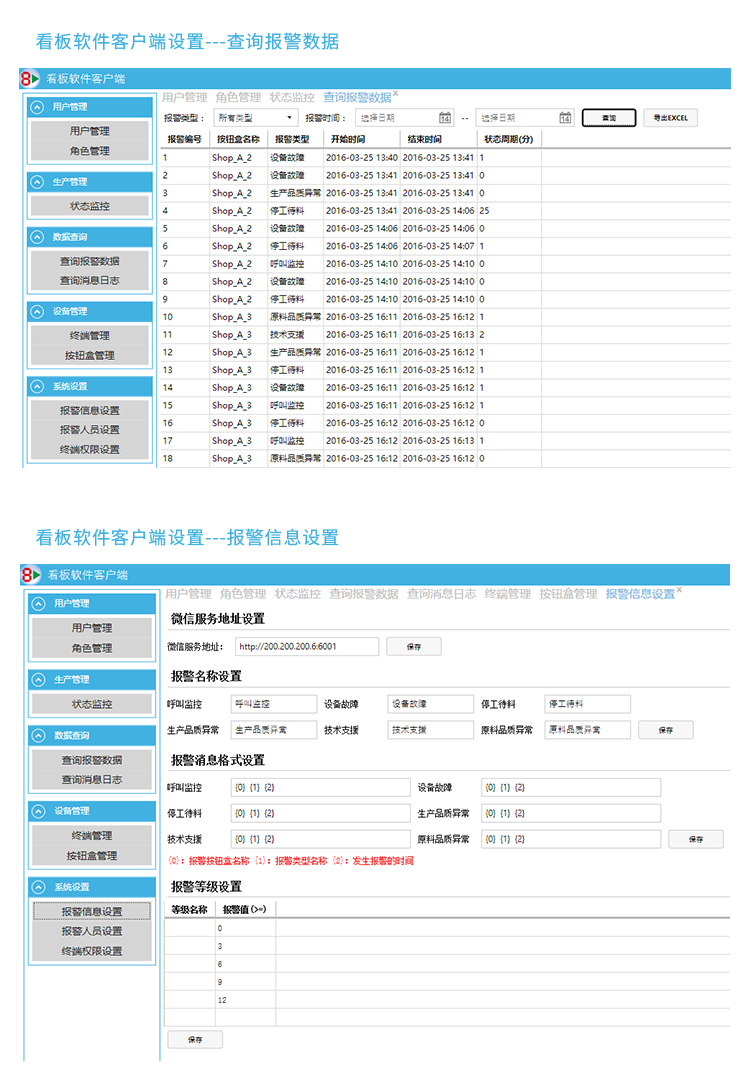Save the 微信服务地址 setting
Screen dimensions: 750x1092
click(x=413, y=647)
